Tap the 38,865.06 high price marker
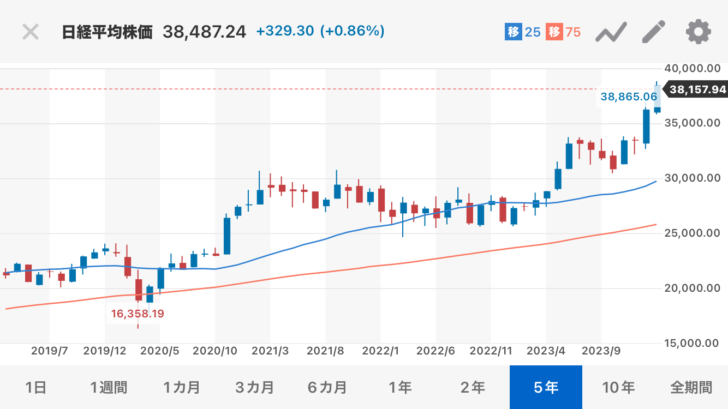Image resolution: width=728 pixels, height=409 pixels. [x=629, y=97]
